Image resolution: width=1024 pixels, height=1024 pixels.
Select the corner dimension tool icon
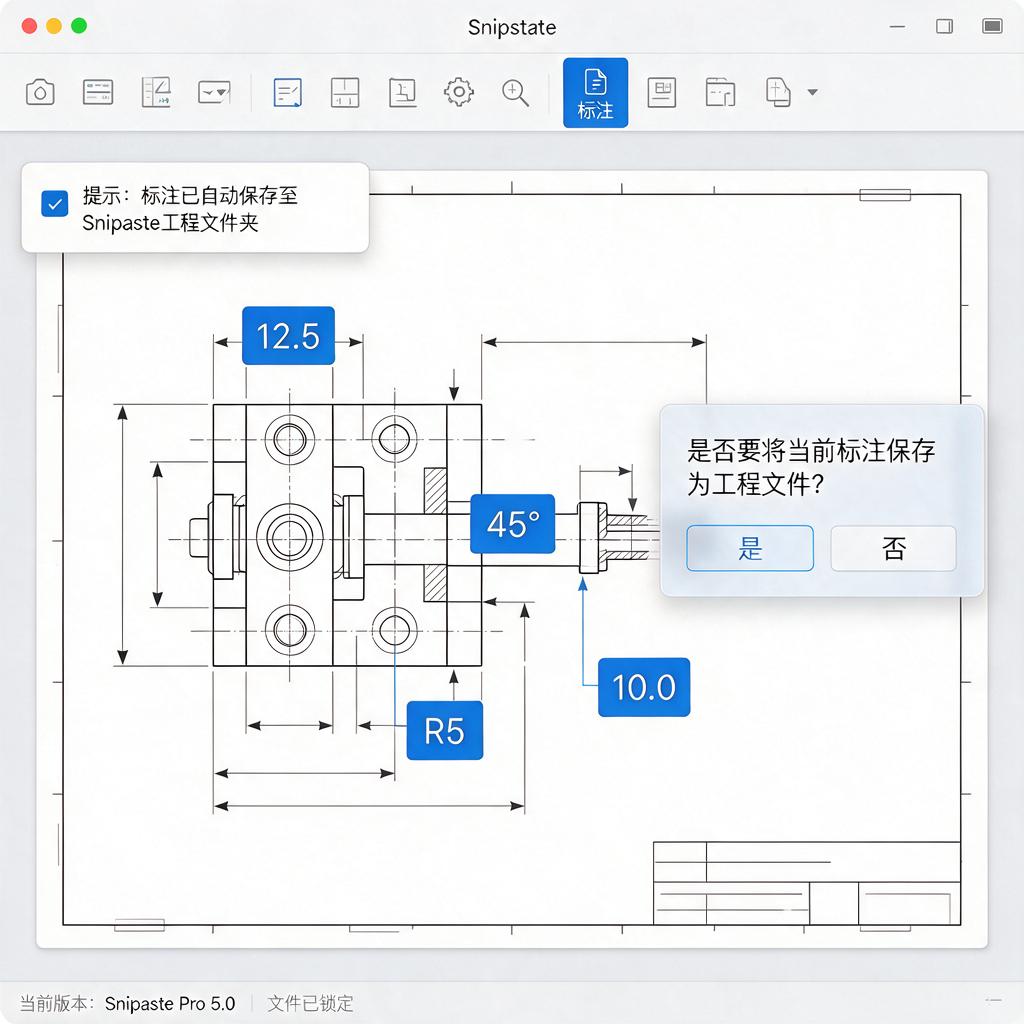click(402, 92)
